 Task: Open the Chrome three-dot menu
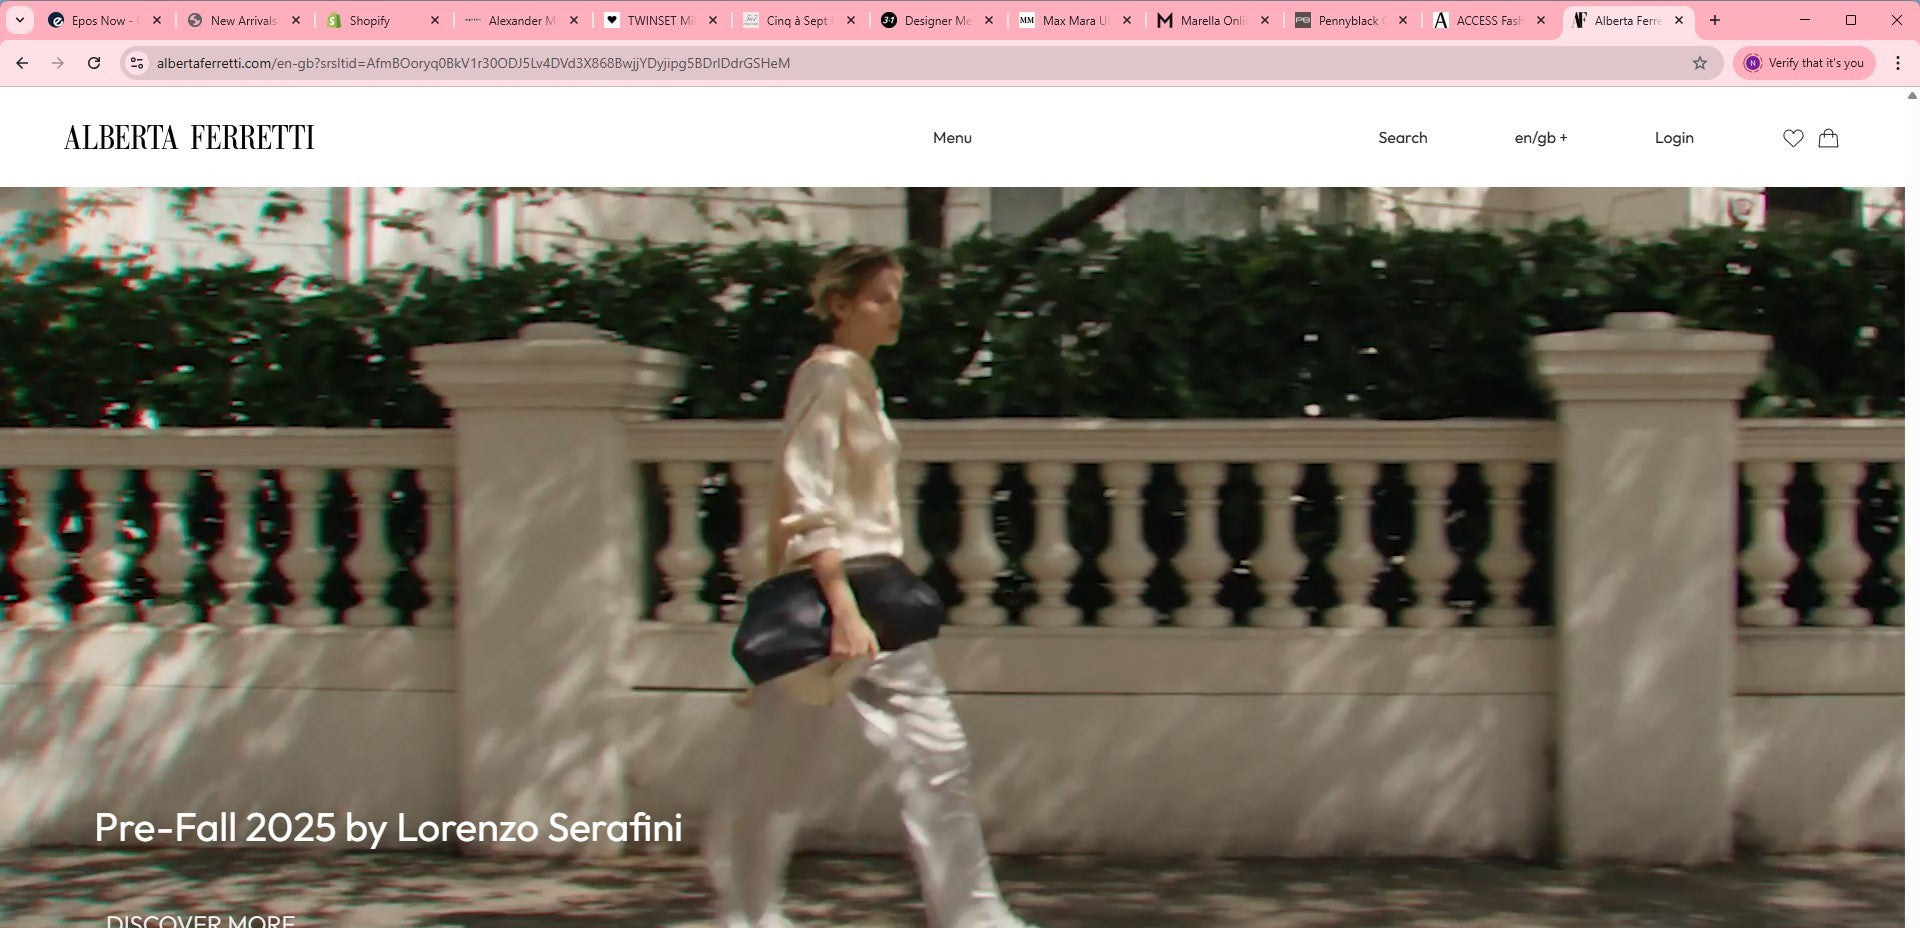pos(1897,63)
